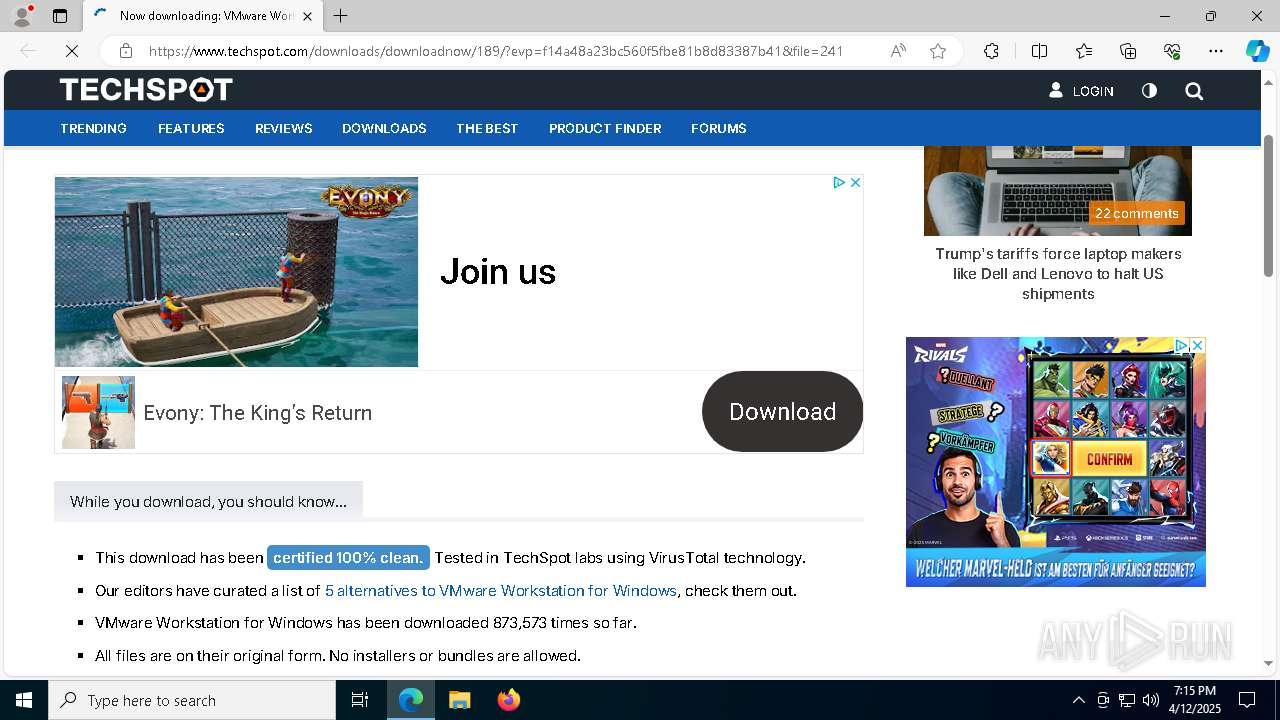Open Edge Settings and more menu
The image size is (1280, 720).
1216,51
